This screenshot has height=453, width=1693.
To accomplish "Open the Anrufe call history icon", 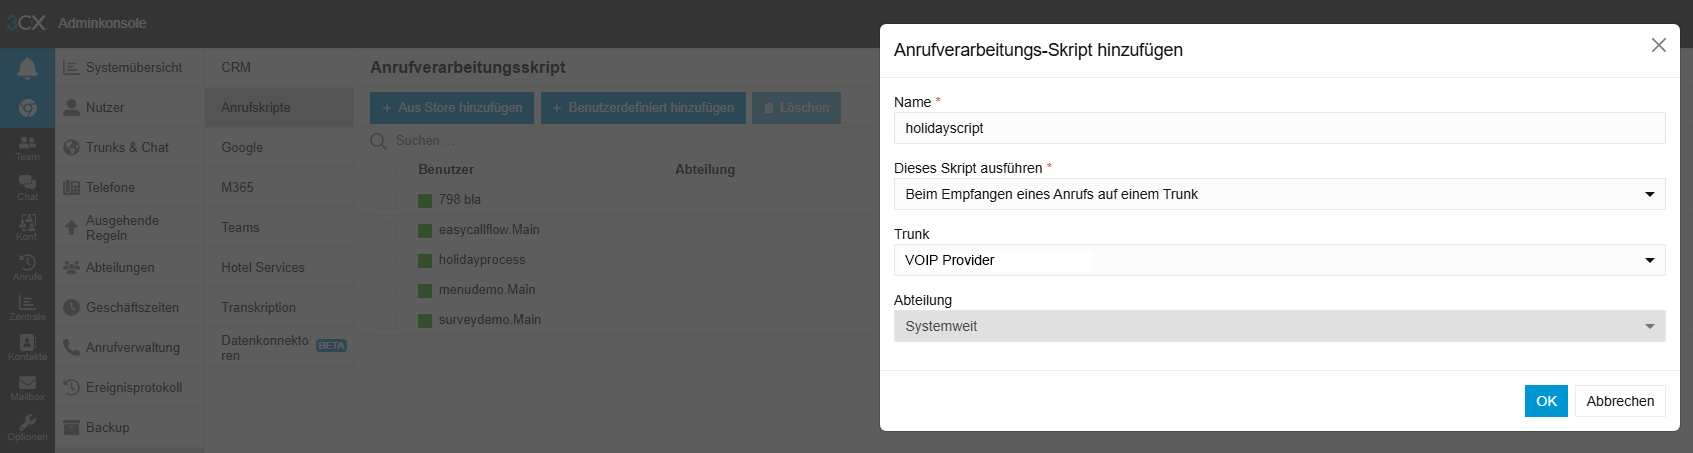I will tap(27, 267).
